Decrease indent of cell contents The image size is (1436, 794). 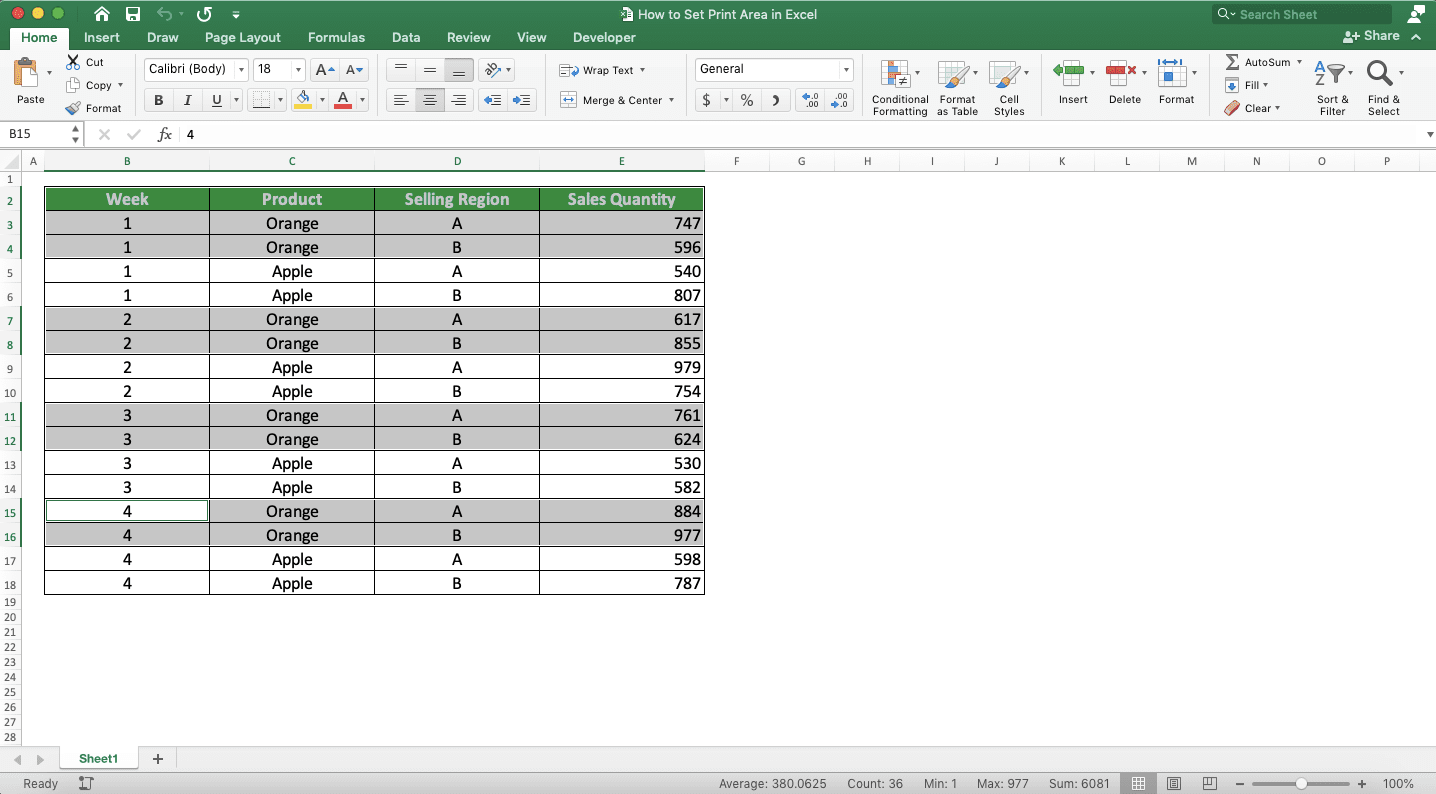492,100
